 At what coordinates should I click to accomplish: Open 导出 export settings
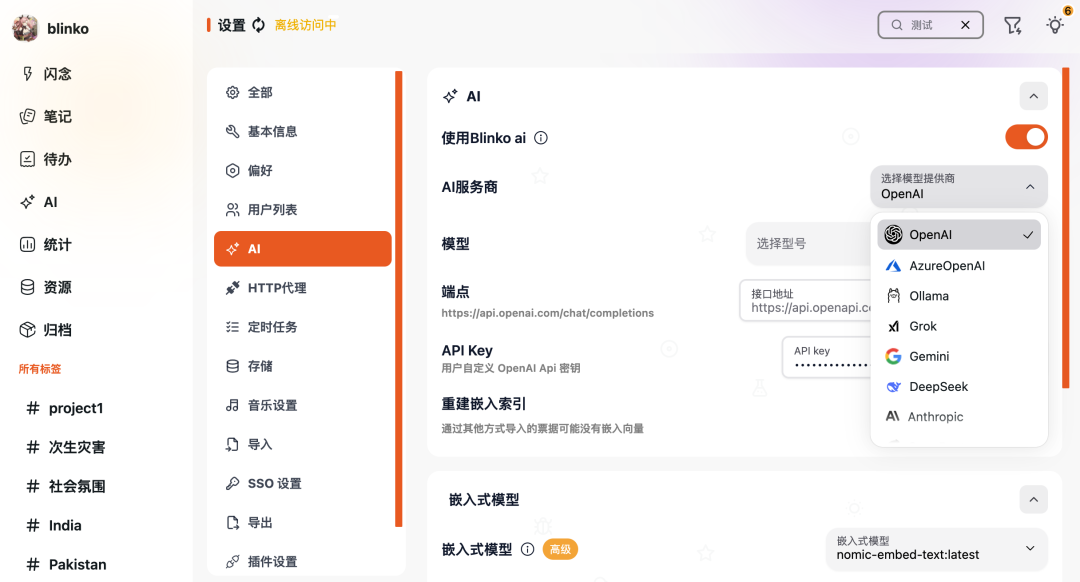point(302,523)
